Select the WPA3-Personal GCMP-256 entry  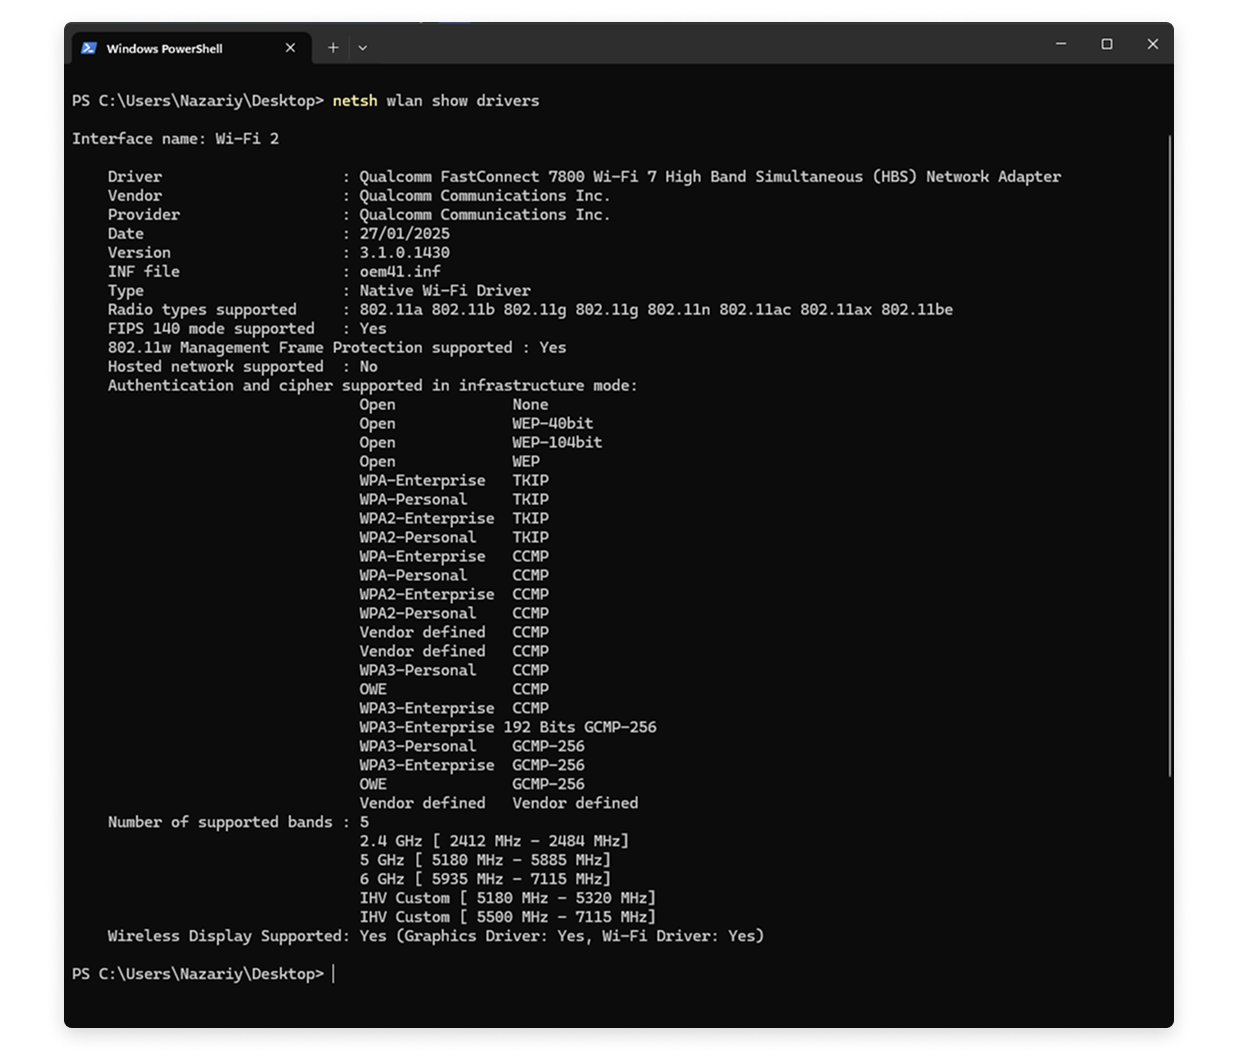(x=471, y=745)
